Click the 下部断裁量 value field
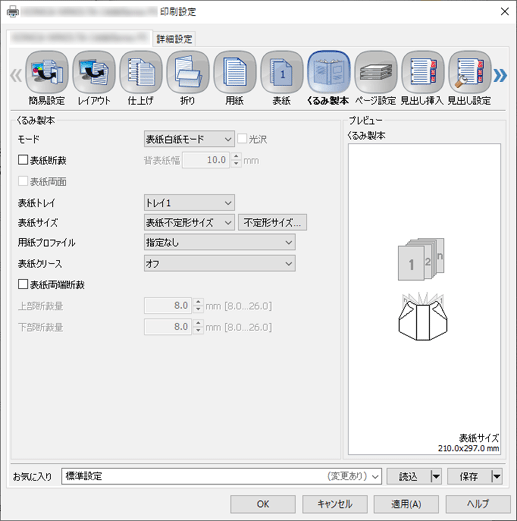Viewport: 517px width, 521px height. coord(168,327)
